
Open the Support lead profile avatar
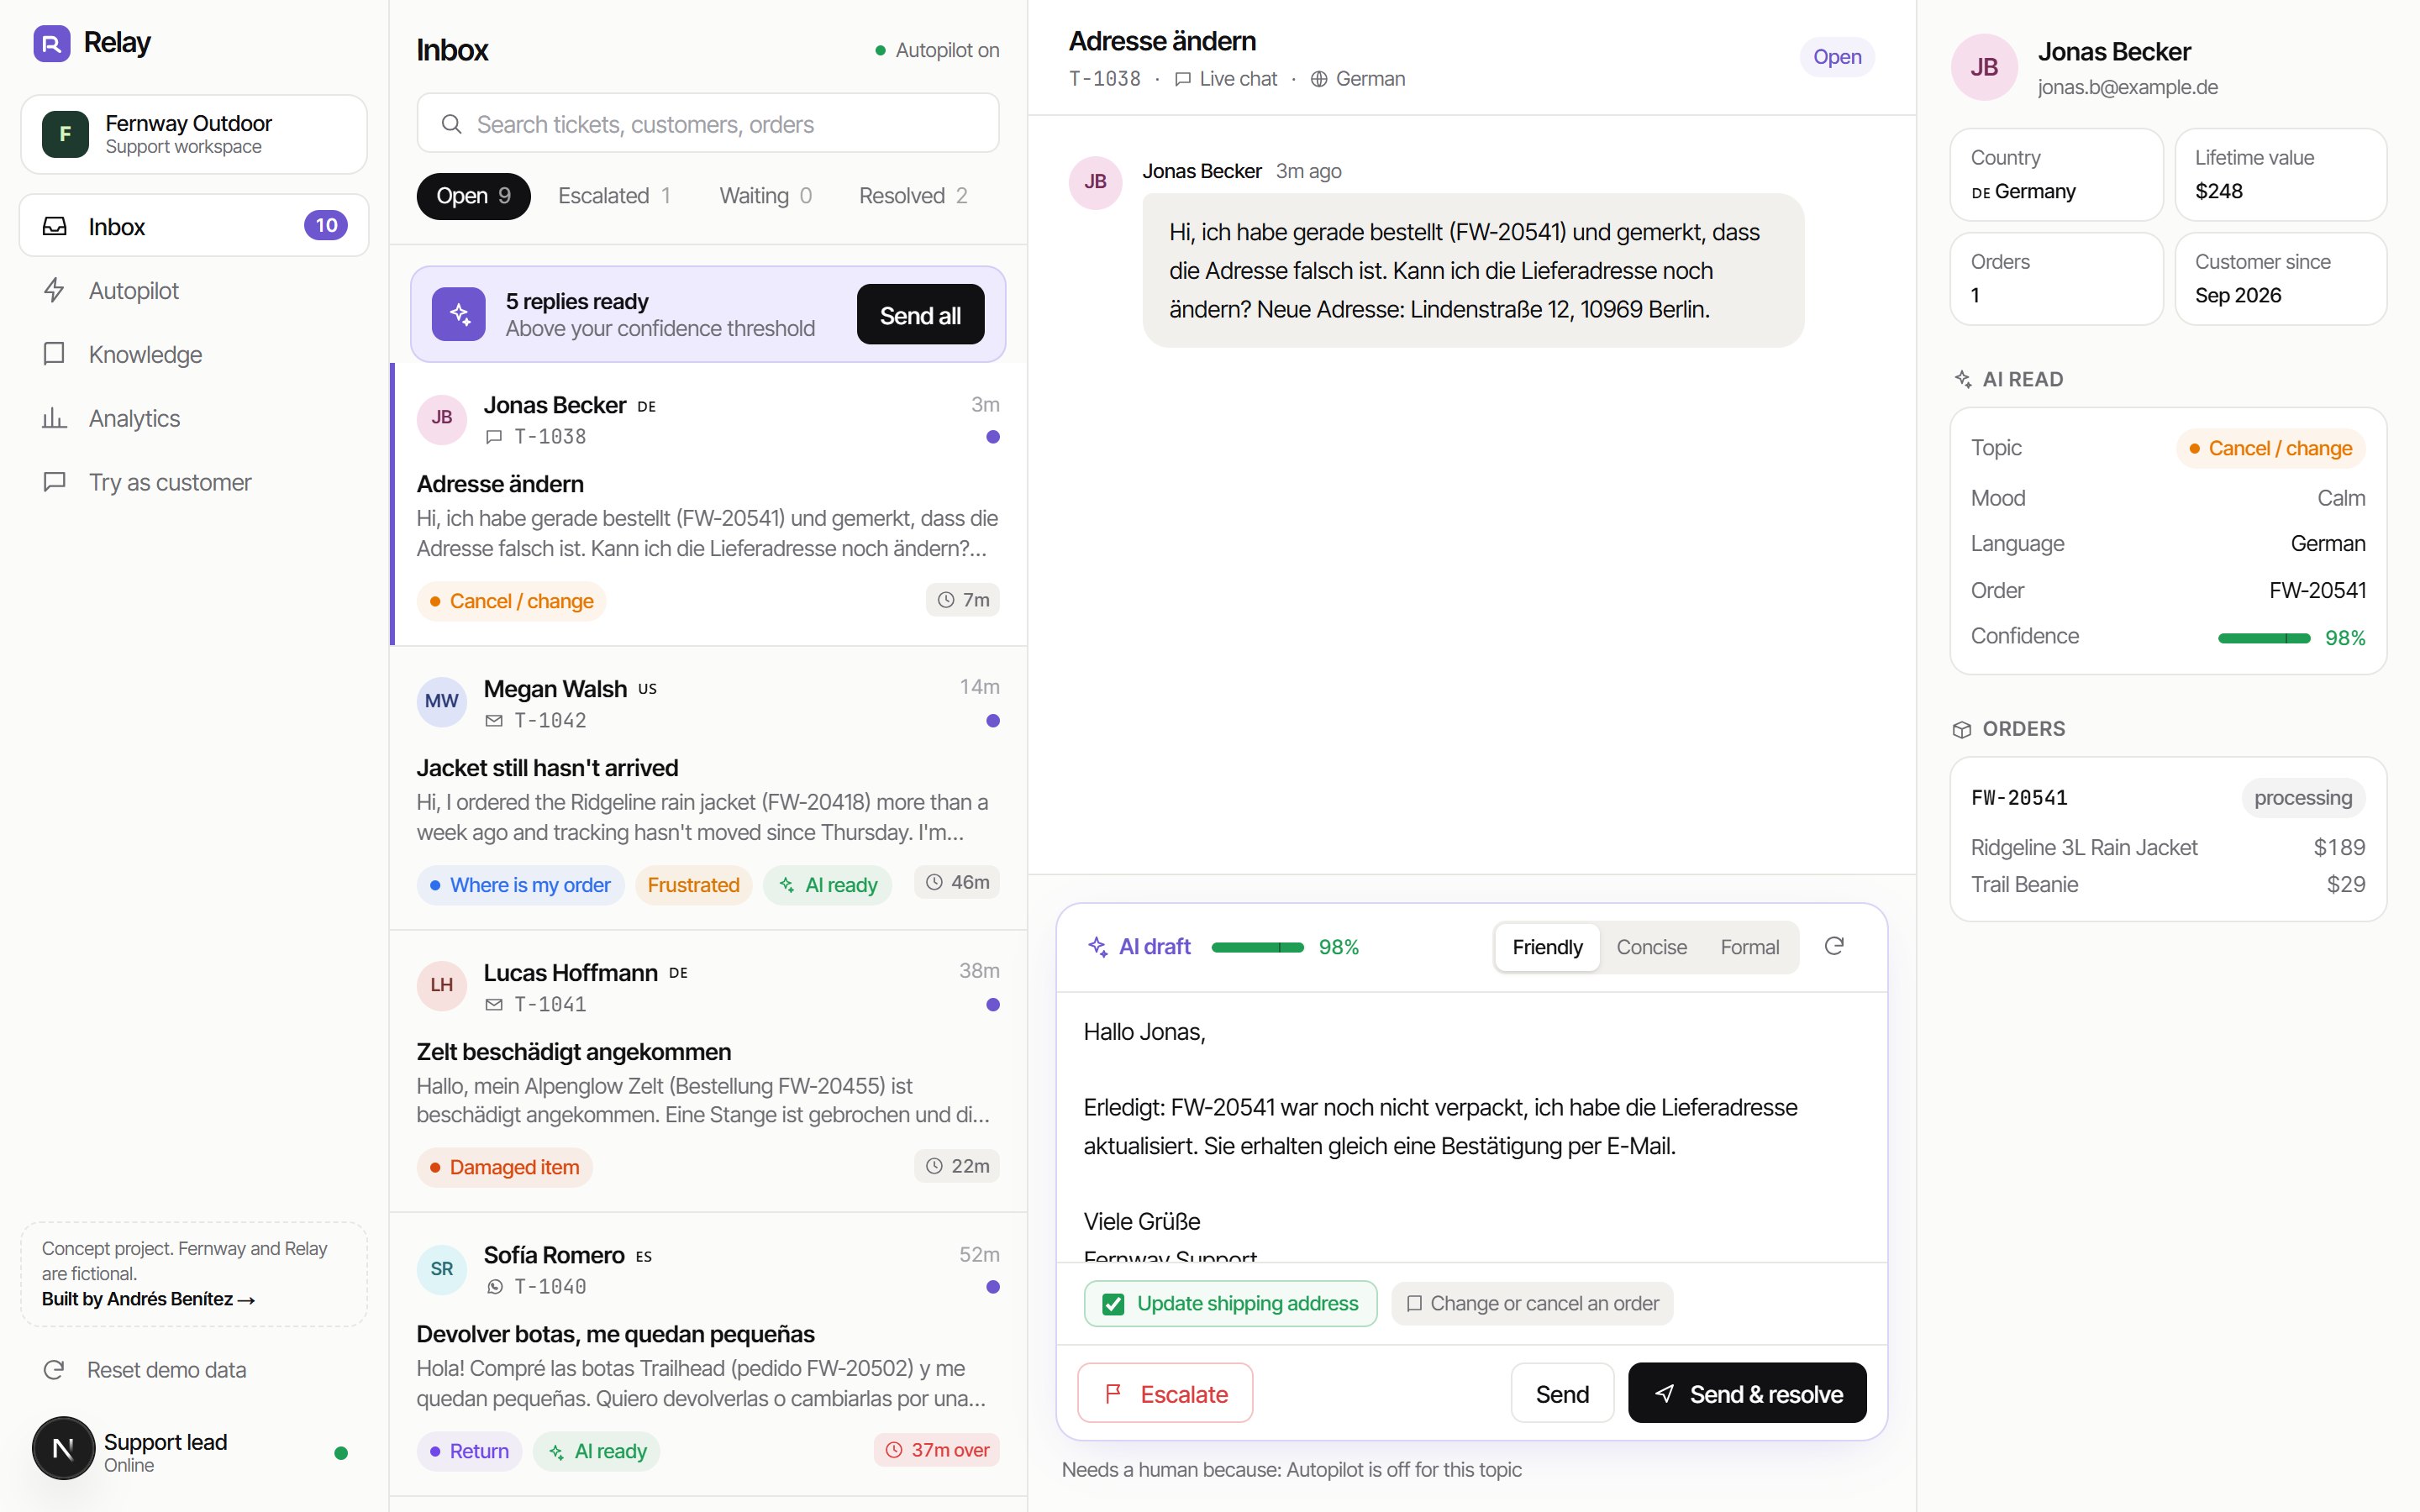[63, 1448]
